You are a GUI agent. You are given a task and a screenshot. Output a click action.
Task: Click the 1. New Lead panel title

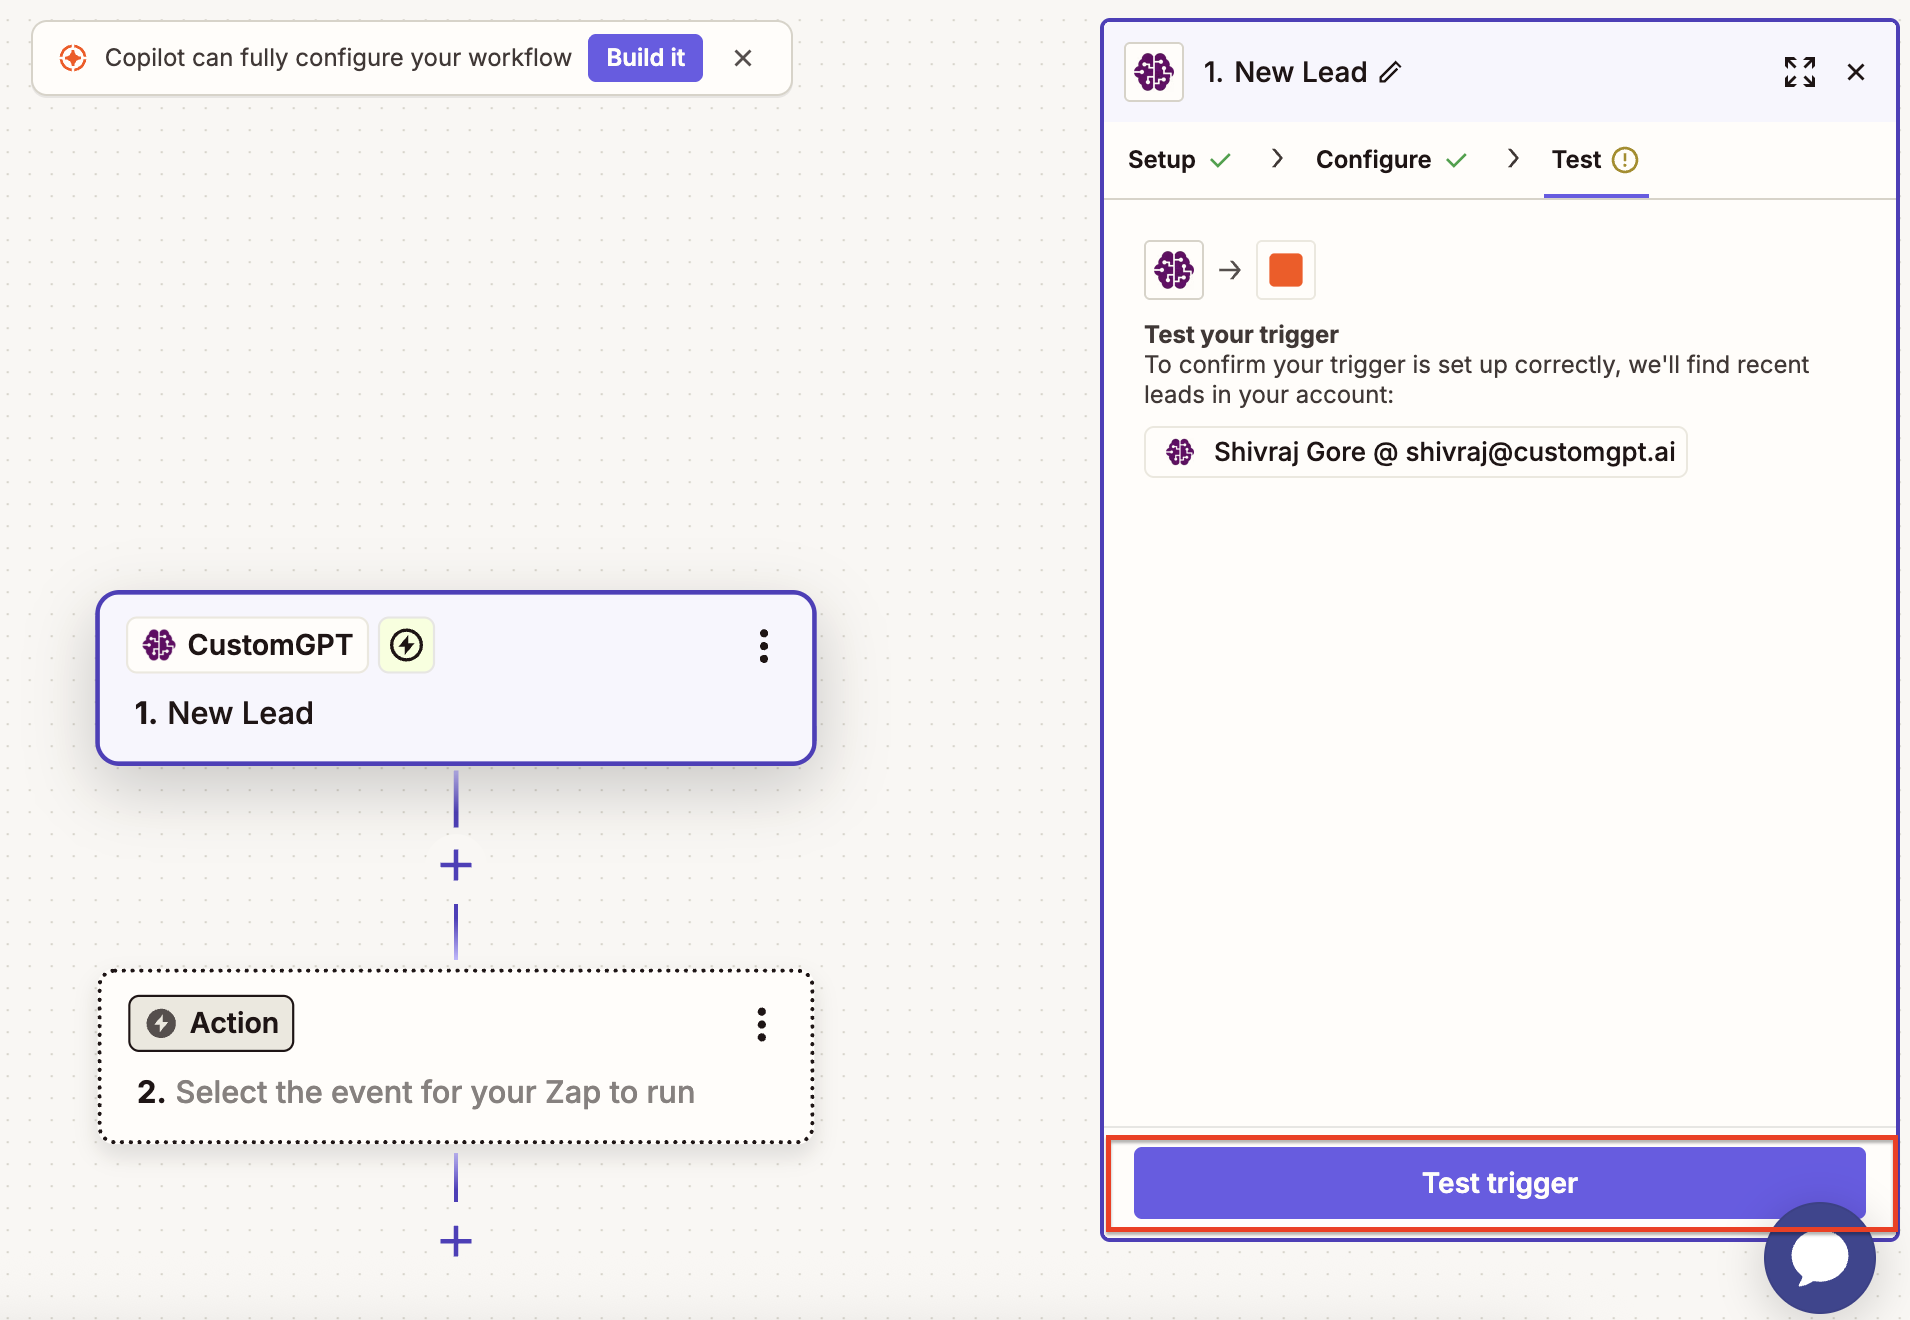[1285, 72]
